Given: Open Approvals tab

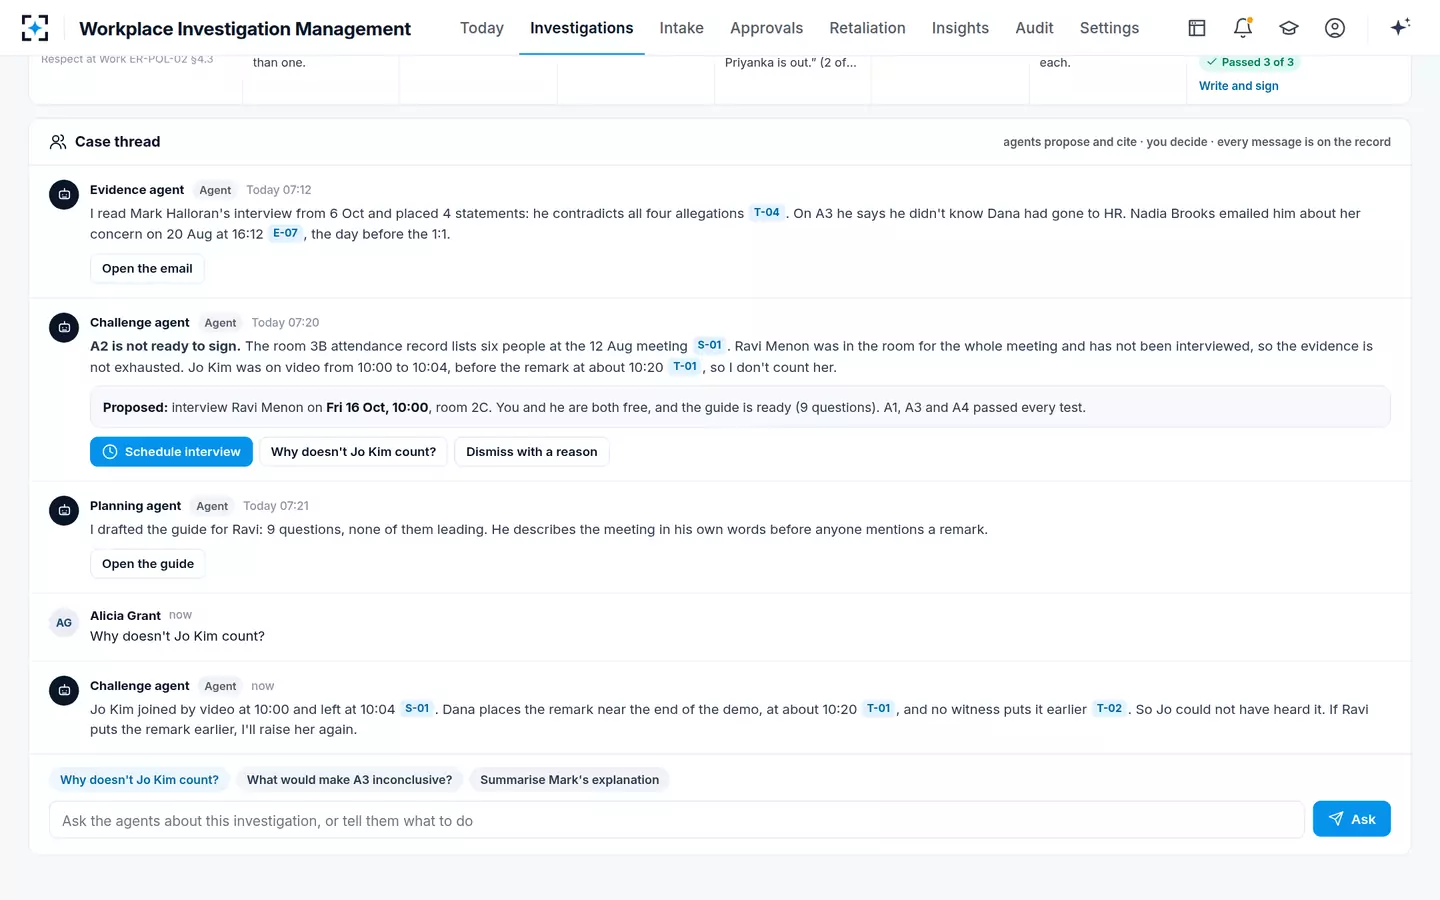Looking at the screenshot, I should coord(766,28).
